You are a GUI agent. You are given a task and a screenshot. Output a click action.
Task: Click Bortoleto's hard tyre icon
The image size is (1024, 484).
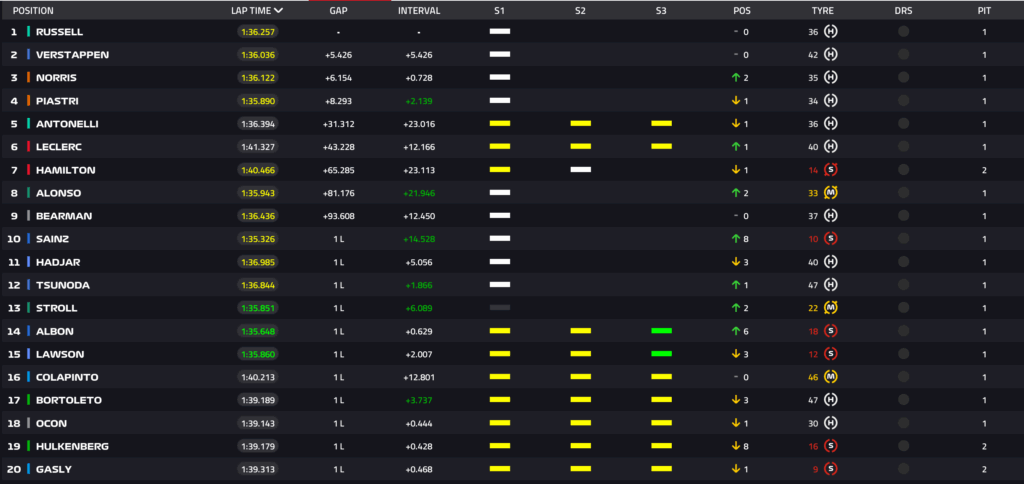point(831,400)
